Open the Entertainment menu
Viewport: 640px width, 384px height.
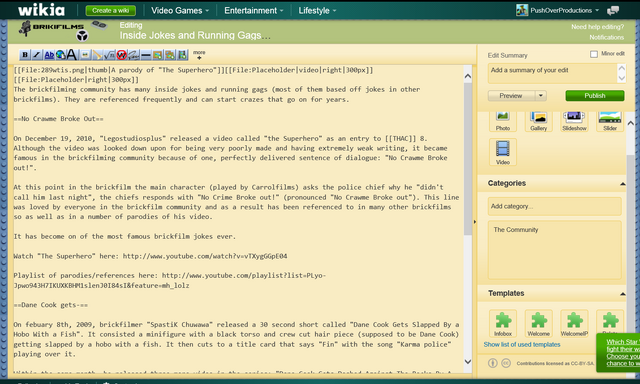253,11
